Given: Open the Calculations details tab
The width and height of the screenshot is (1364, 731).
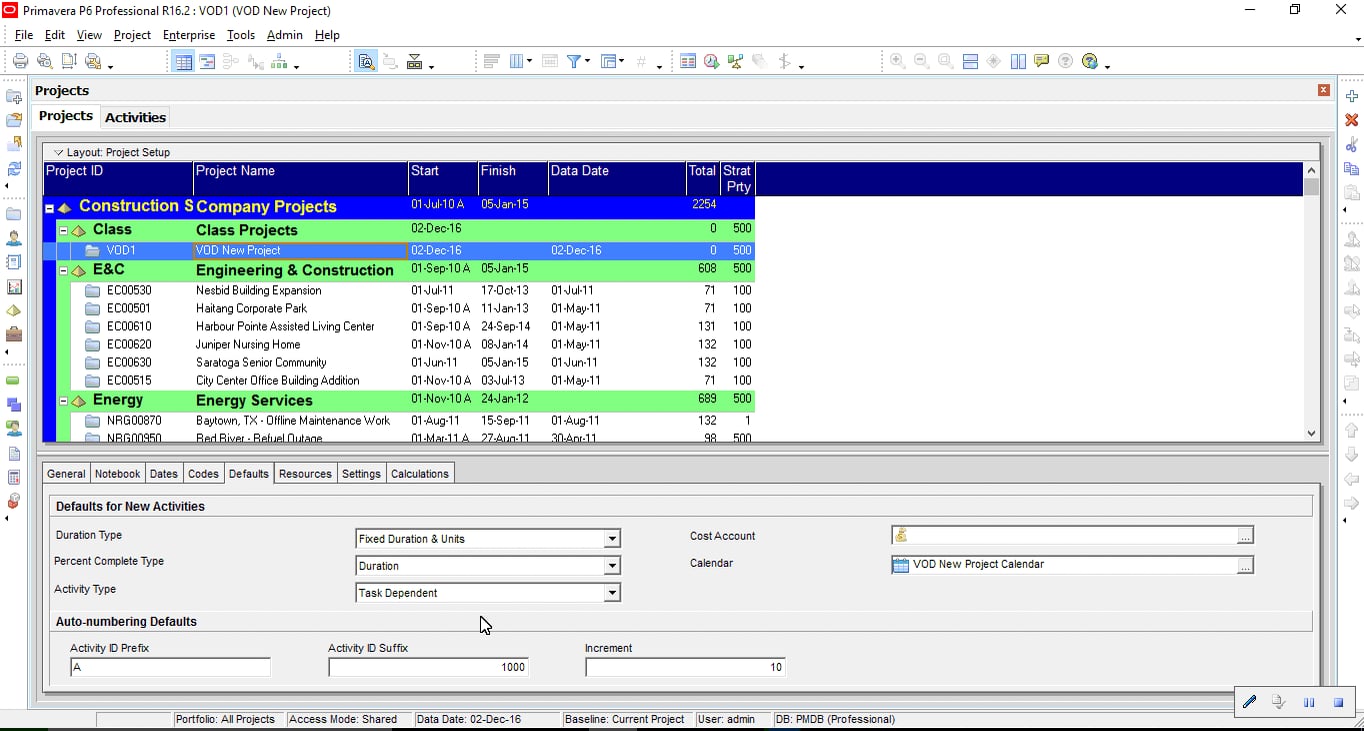Looking at the screenshot, I should 419,473.
